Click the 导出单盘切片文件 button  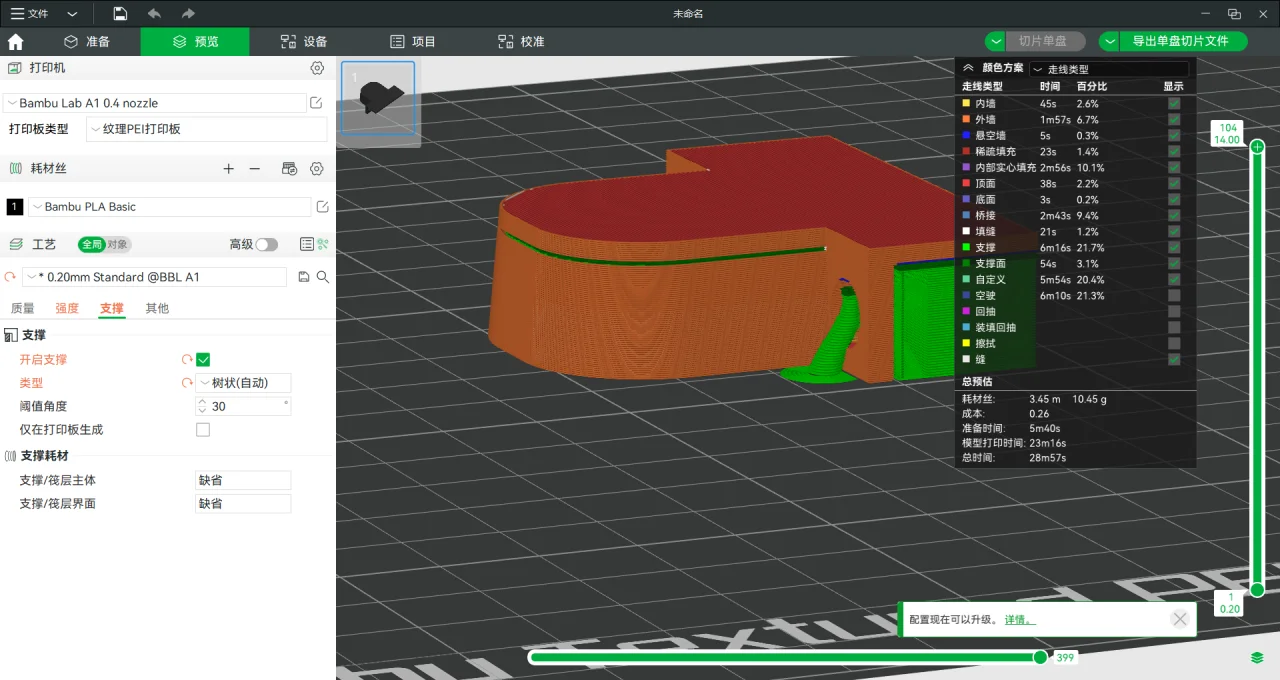click(x=1180, y=41)
